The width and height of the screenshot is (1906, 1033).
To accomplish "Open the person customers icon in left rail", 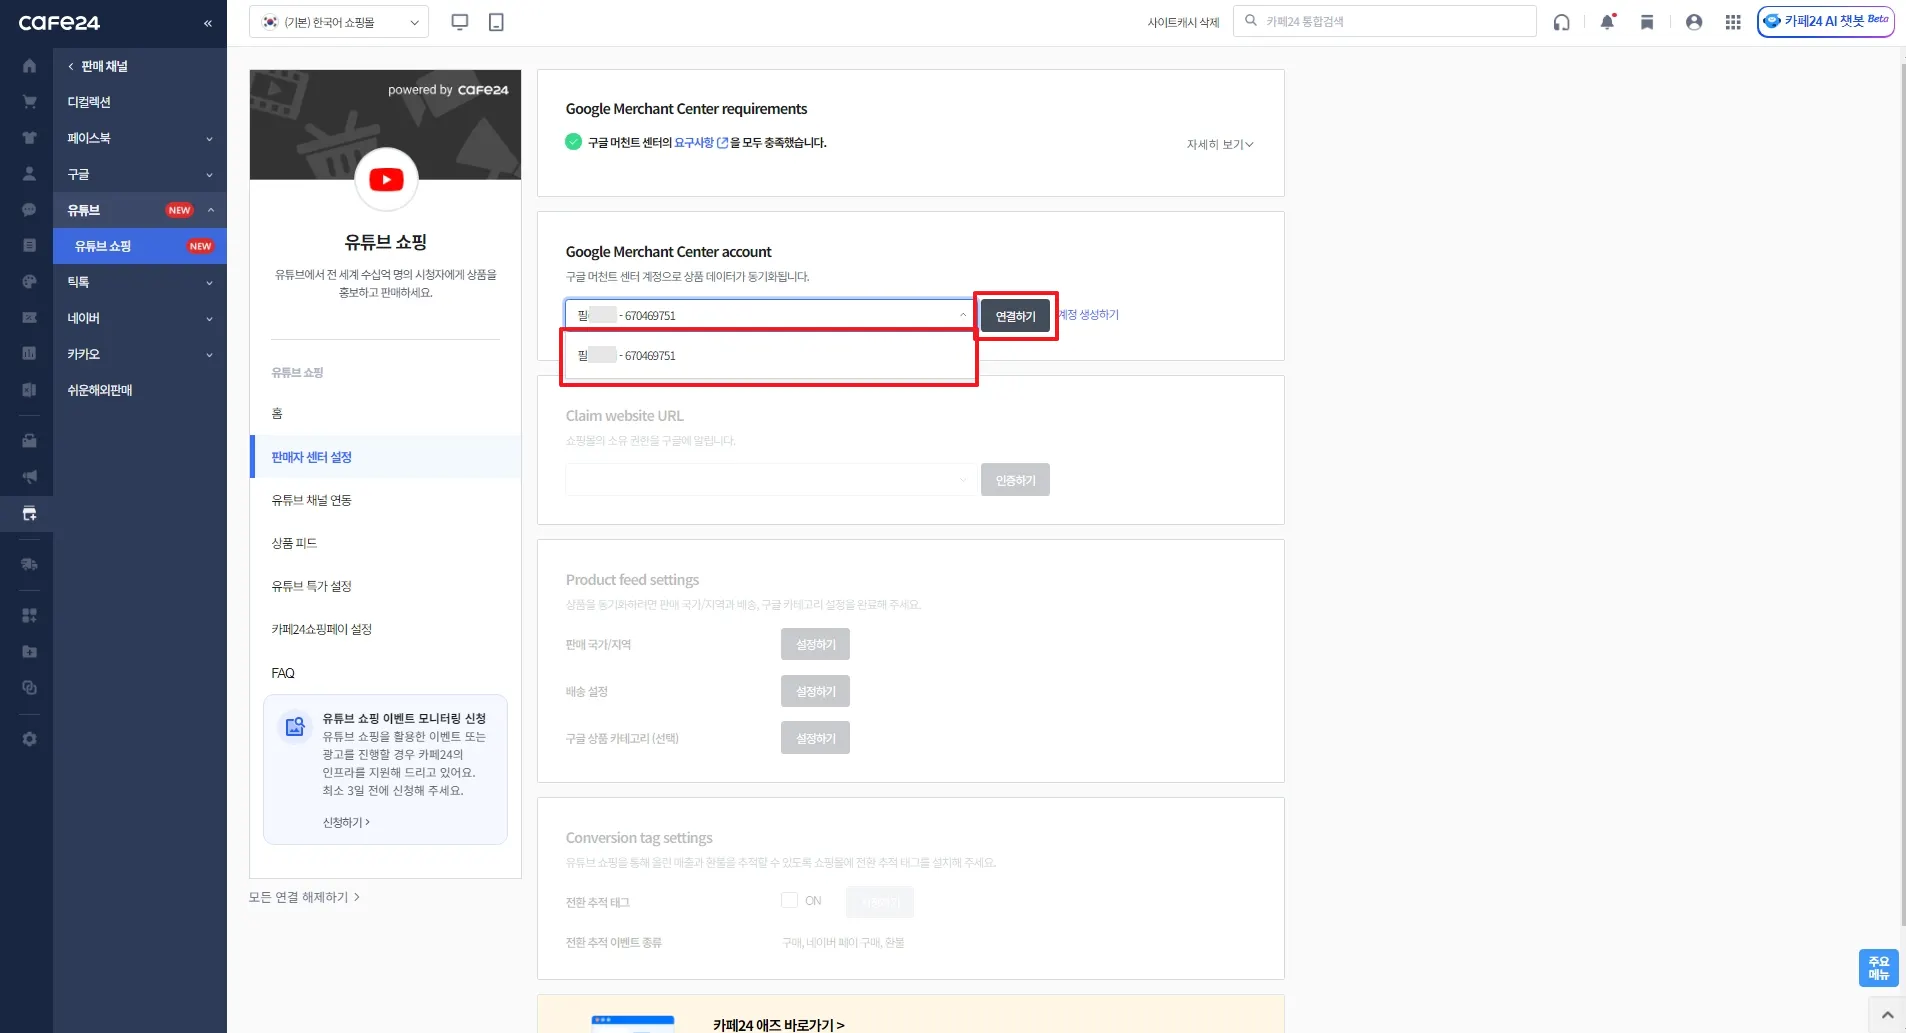I will point(29,174).
